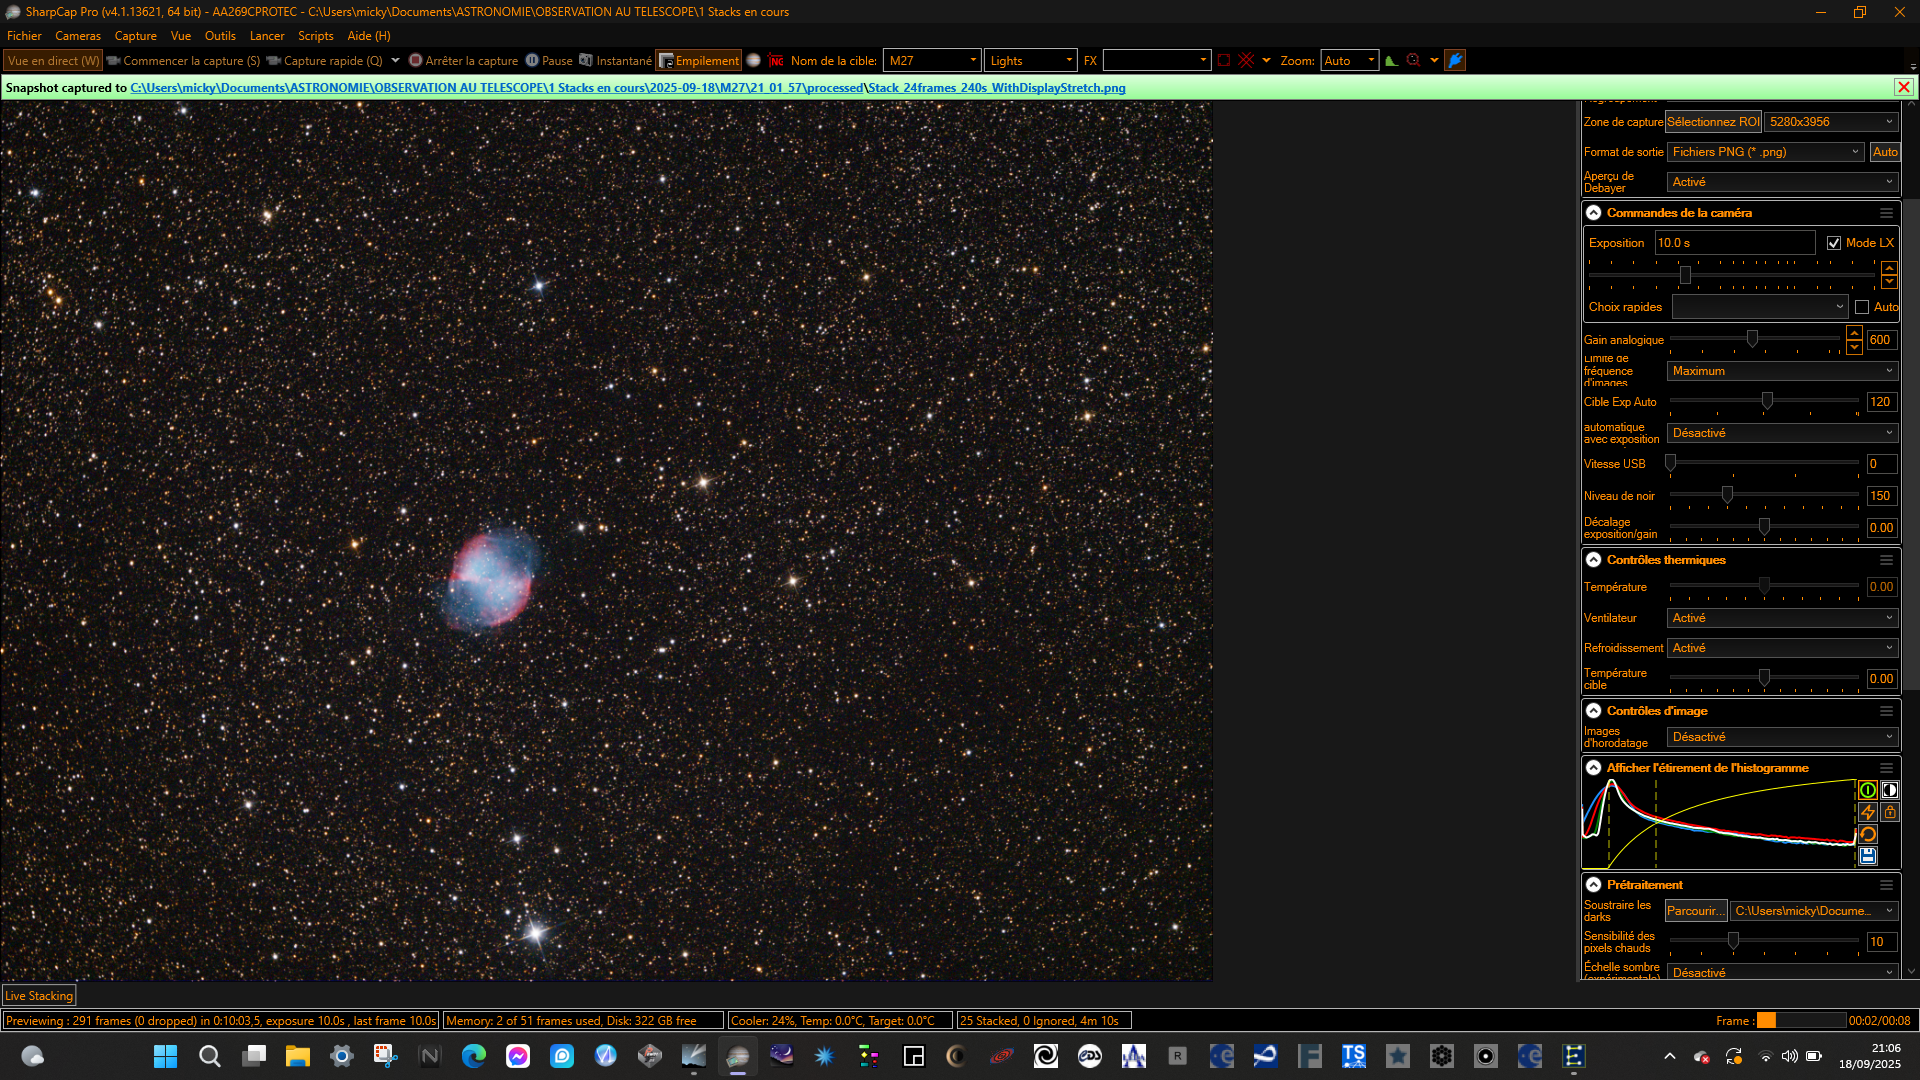Click the Sensibilité des pixels chauds slider

click(1764, 942)
